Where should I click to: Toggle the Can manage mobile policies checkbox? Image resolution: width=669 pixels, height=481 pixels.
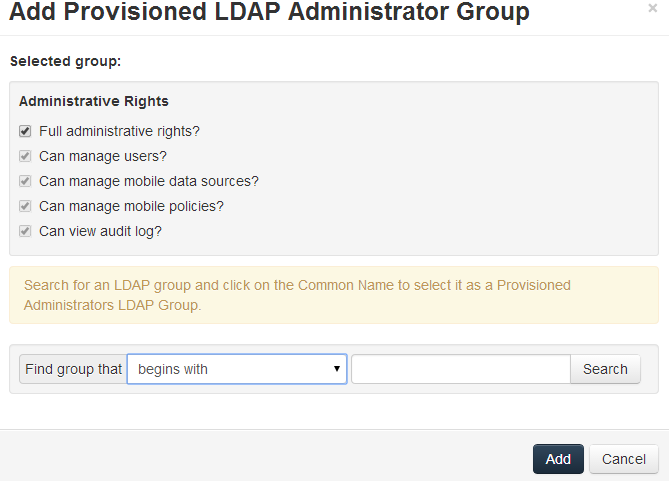click(25, 206)
